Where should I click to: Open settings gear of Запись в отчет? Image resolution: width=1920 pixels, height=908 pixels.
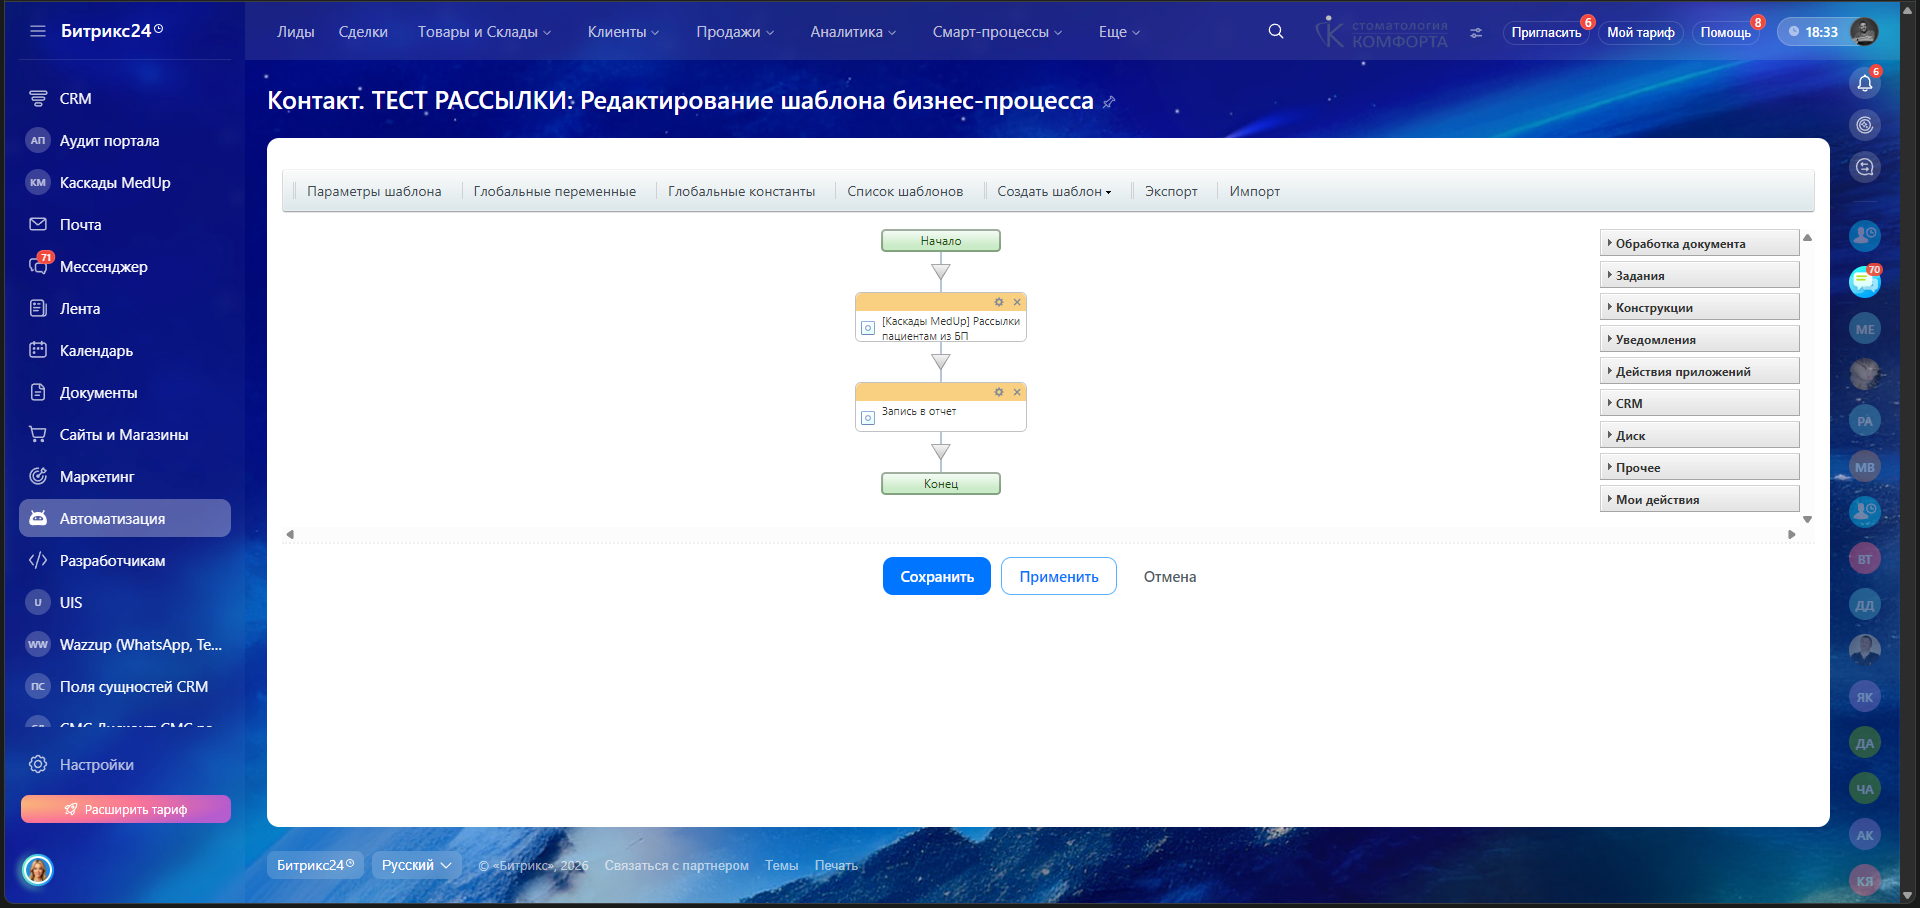click(999, 392)
